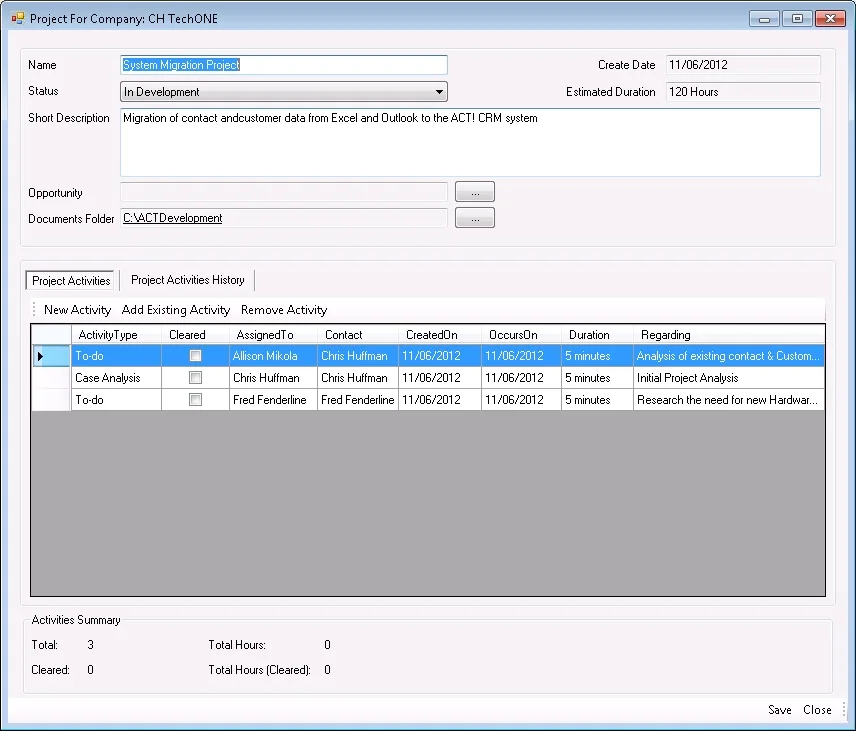Click Analysis of existing contact regarding cell
The width and height of the screenshot is (856, 731).
(729, 356)
